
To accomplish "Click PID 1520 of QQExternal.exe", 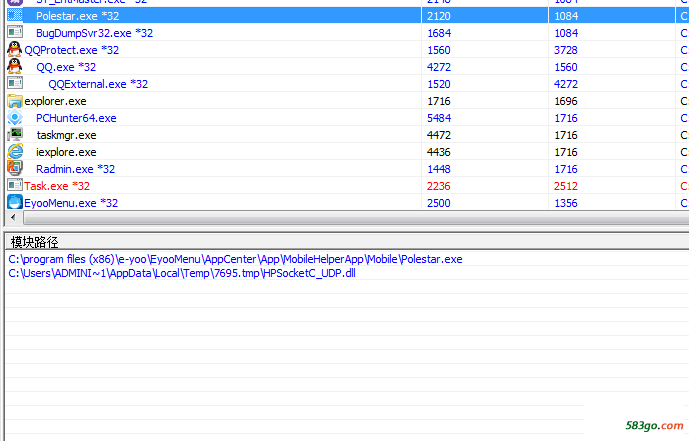I will point(439,84).
